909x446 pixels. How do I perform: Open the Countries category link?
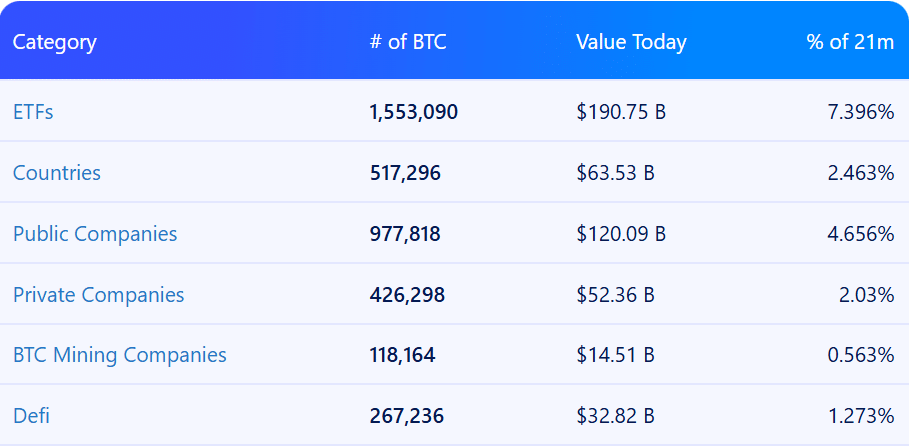[x=57, y=173]
